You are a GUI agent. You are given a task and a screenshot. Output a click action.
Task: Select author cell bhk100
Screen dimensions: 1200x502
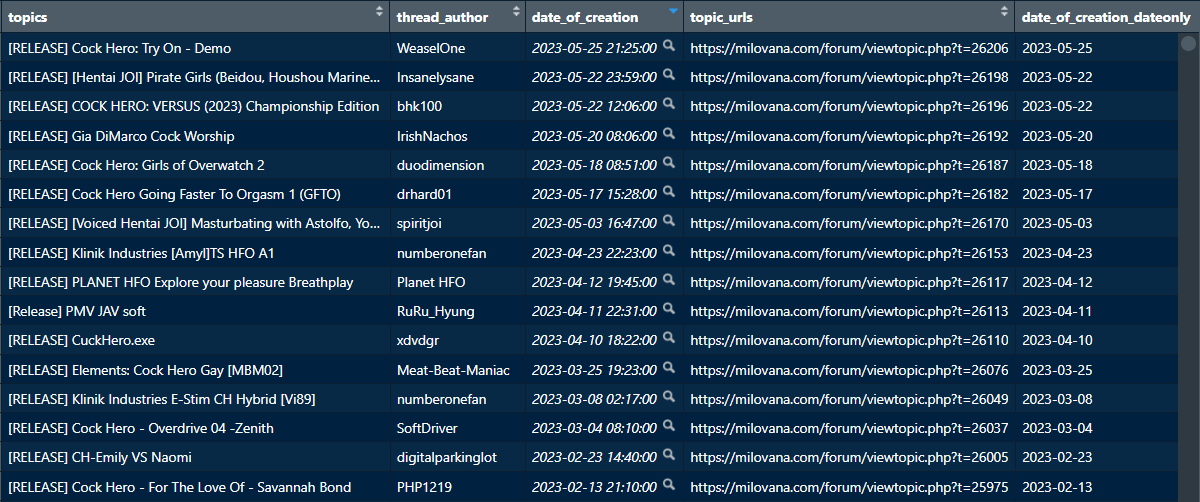click(x=457, y=106)
